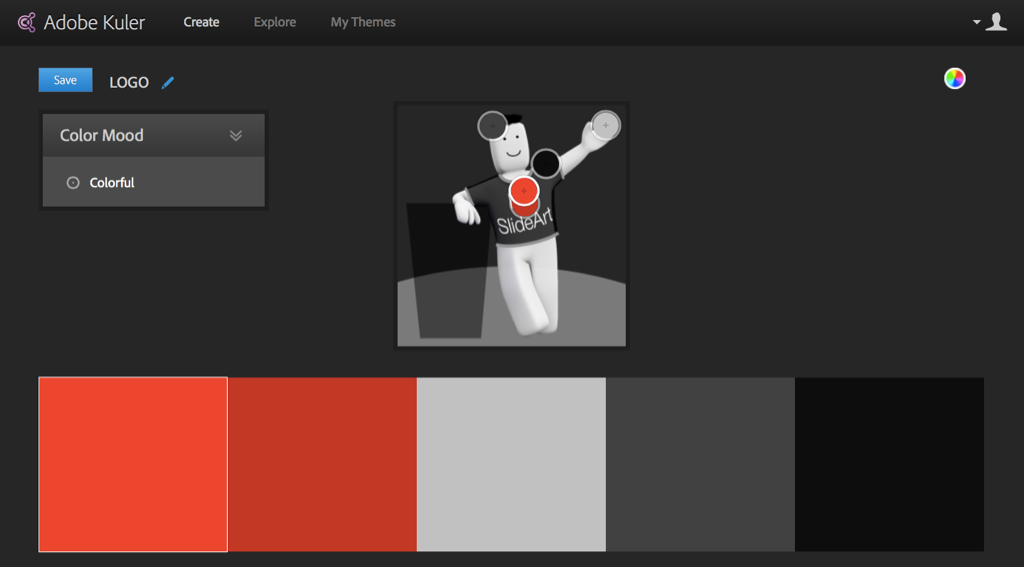Collapse the Color Mood panel chevron
The height and width of the screenshot is (567, 1024).
coord(236,135)
